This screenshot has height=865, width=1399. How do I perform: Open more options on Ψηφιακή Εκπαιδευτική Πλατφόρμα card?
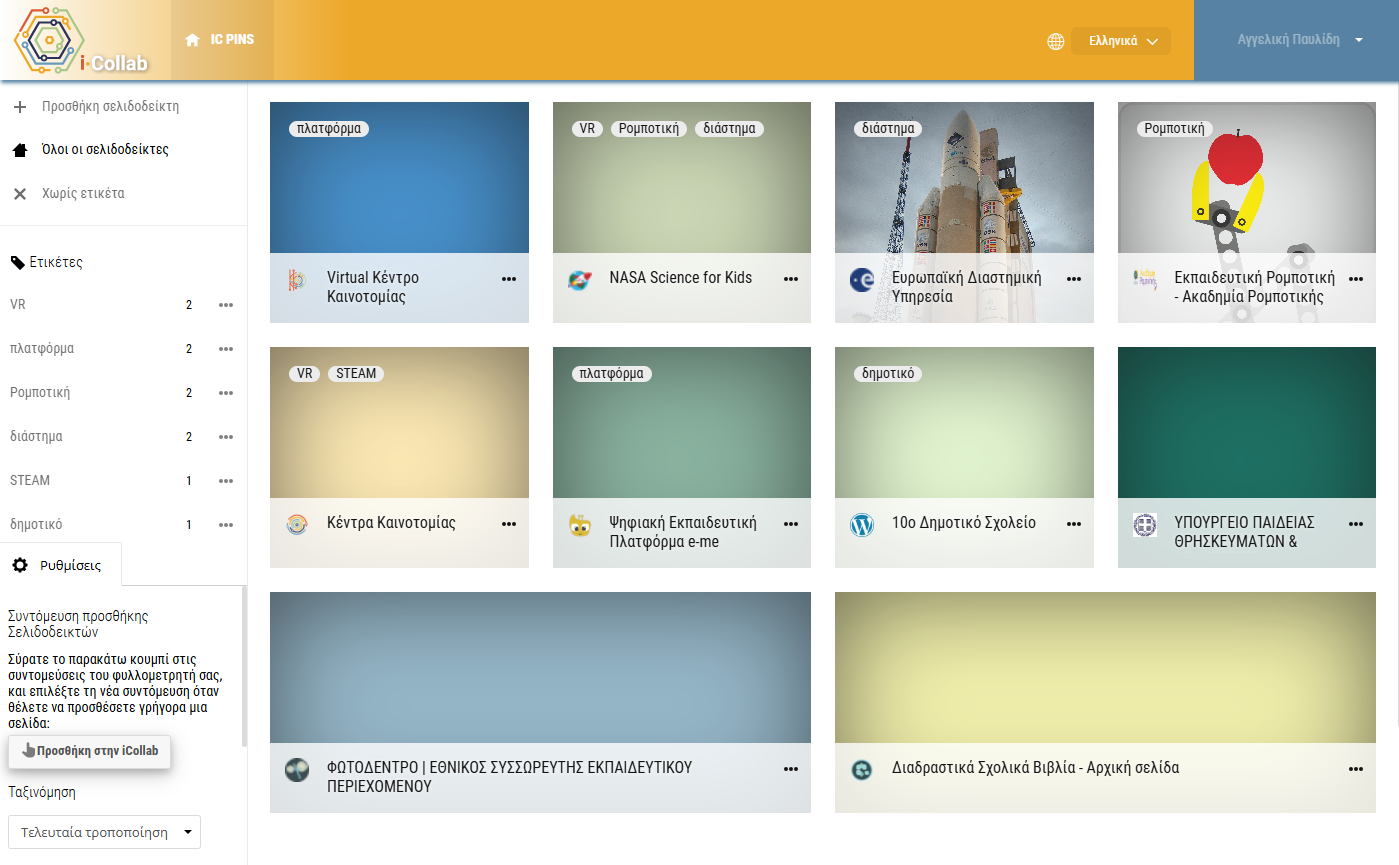pyautogui.click(x=791, y=524)
